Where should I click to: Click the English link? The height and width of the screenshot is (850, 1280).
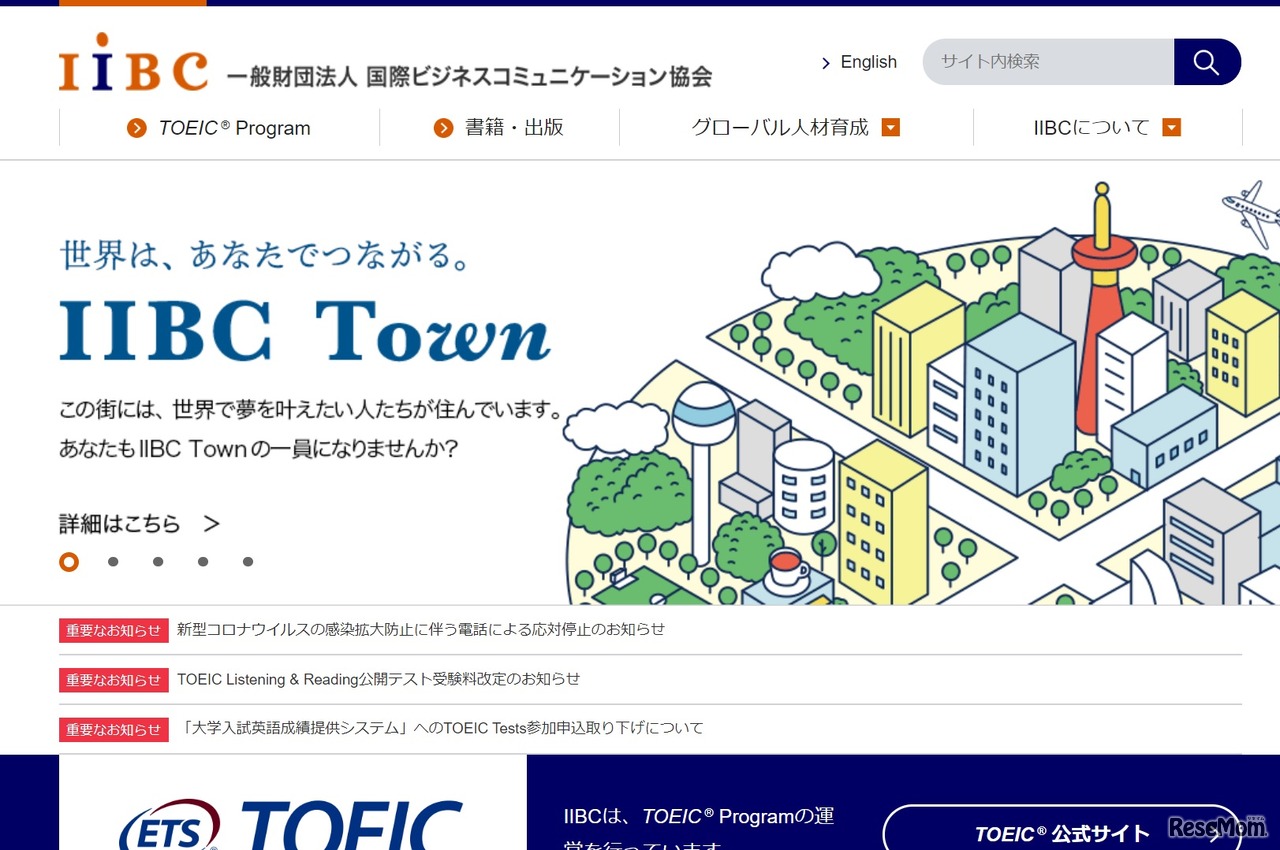tap(868, 62)
